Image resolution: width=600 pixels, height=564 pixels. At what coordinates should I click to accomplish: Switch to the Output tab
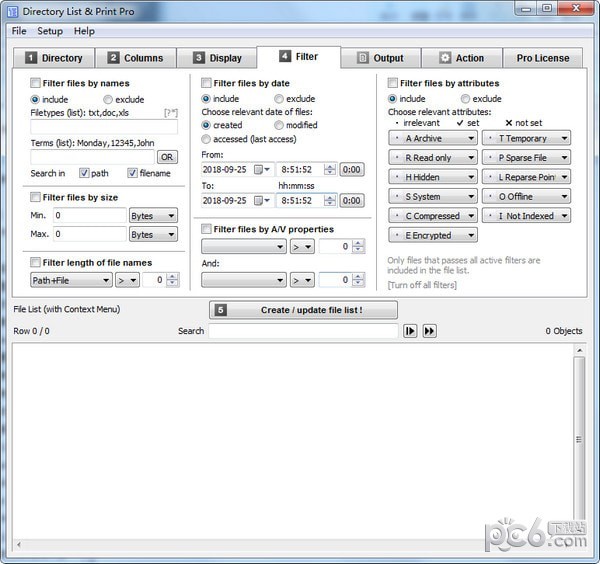(381, 58)
